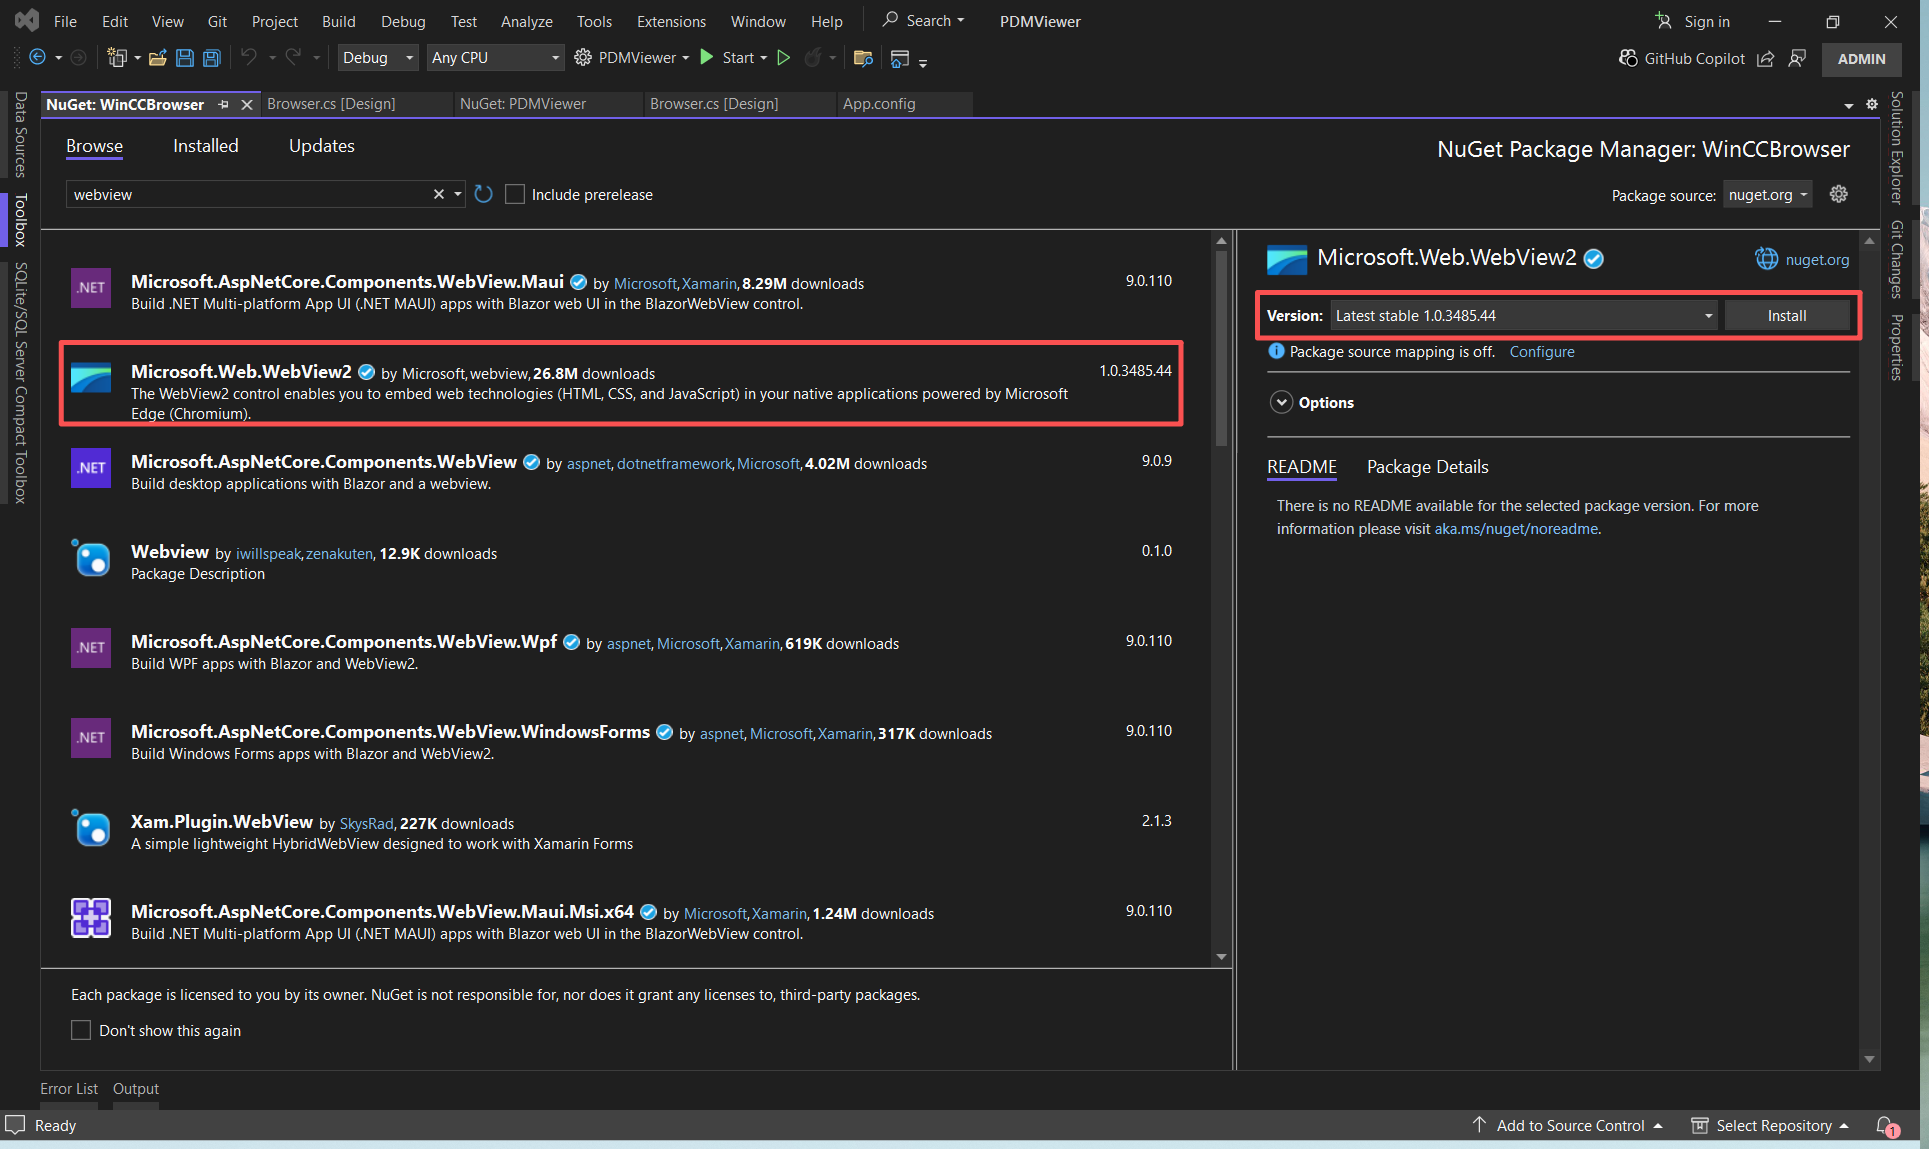Close the NuGet: WinCCBrowser tab
The width and height of the screenshot is (1929, 1149).
point(247,104)
